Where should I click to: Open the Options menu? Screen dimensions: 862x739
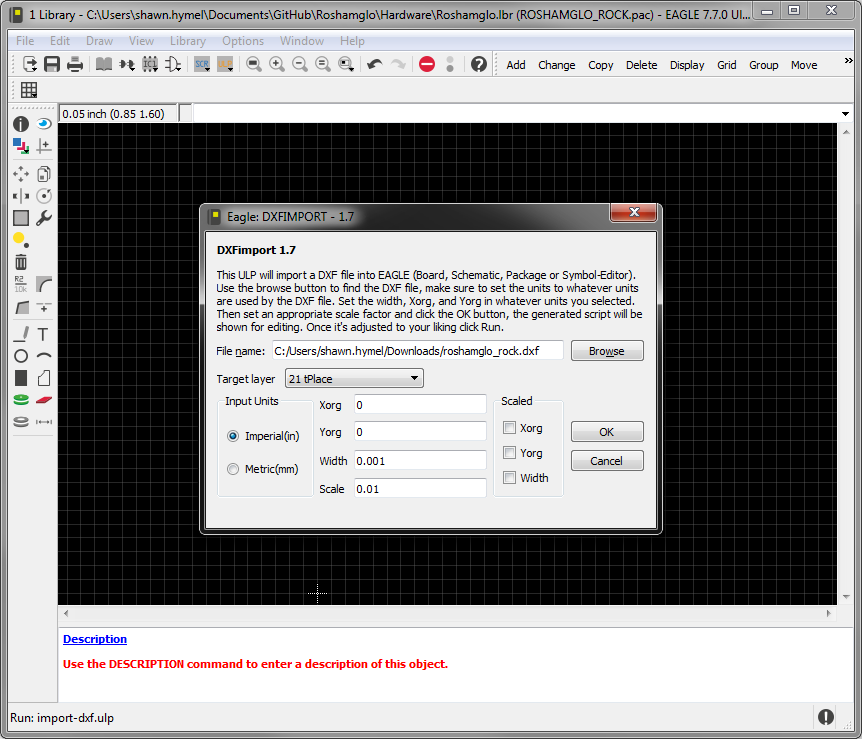tap(243, 41)
